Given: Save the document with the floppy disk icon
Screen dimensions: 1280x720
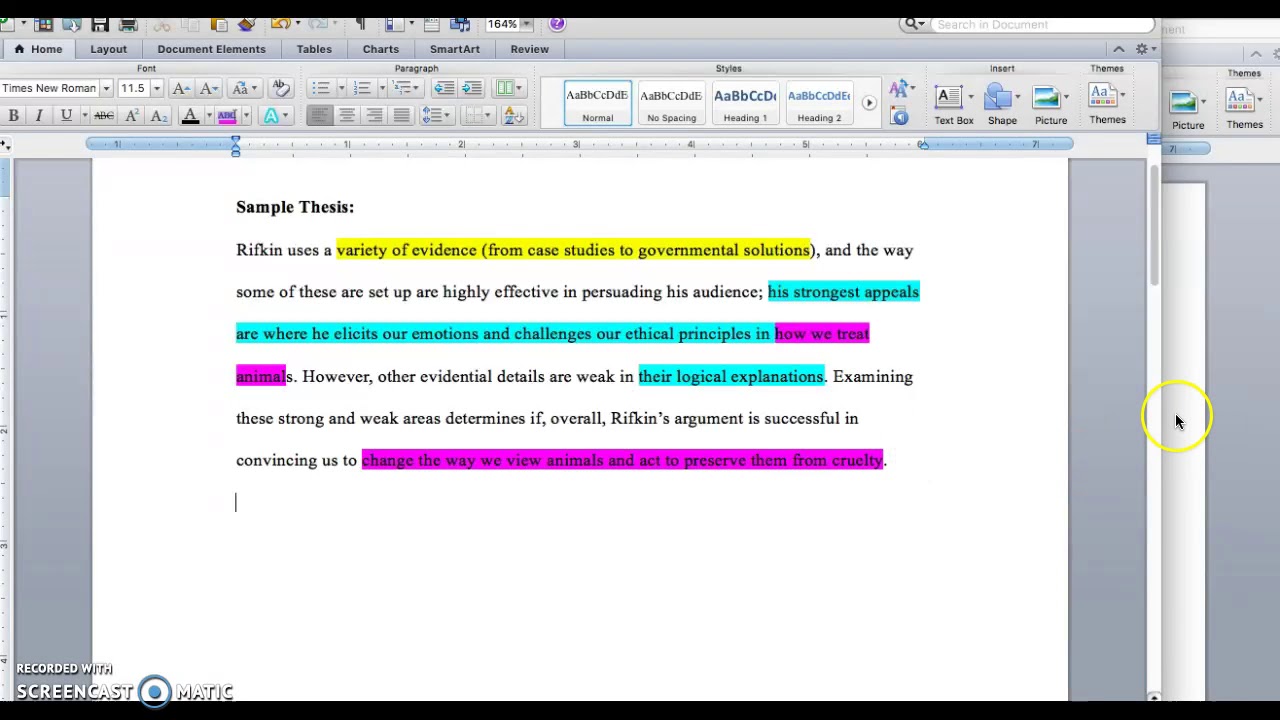Looking at the screenshot, I should click(x=99, y=24).
